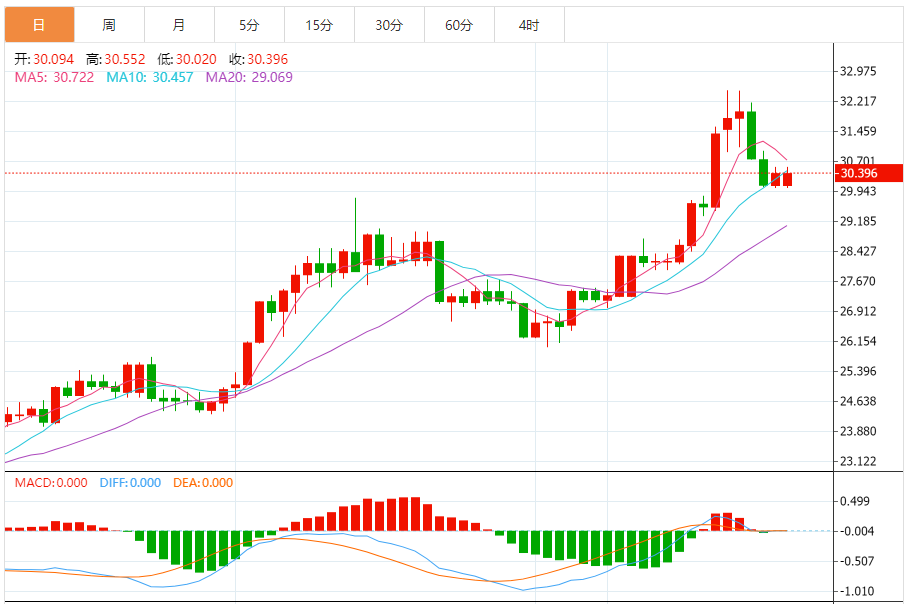Select the 日 daily chart tab

(x=39, y=25)
